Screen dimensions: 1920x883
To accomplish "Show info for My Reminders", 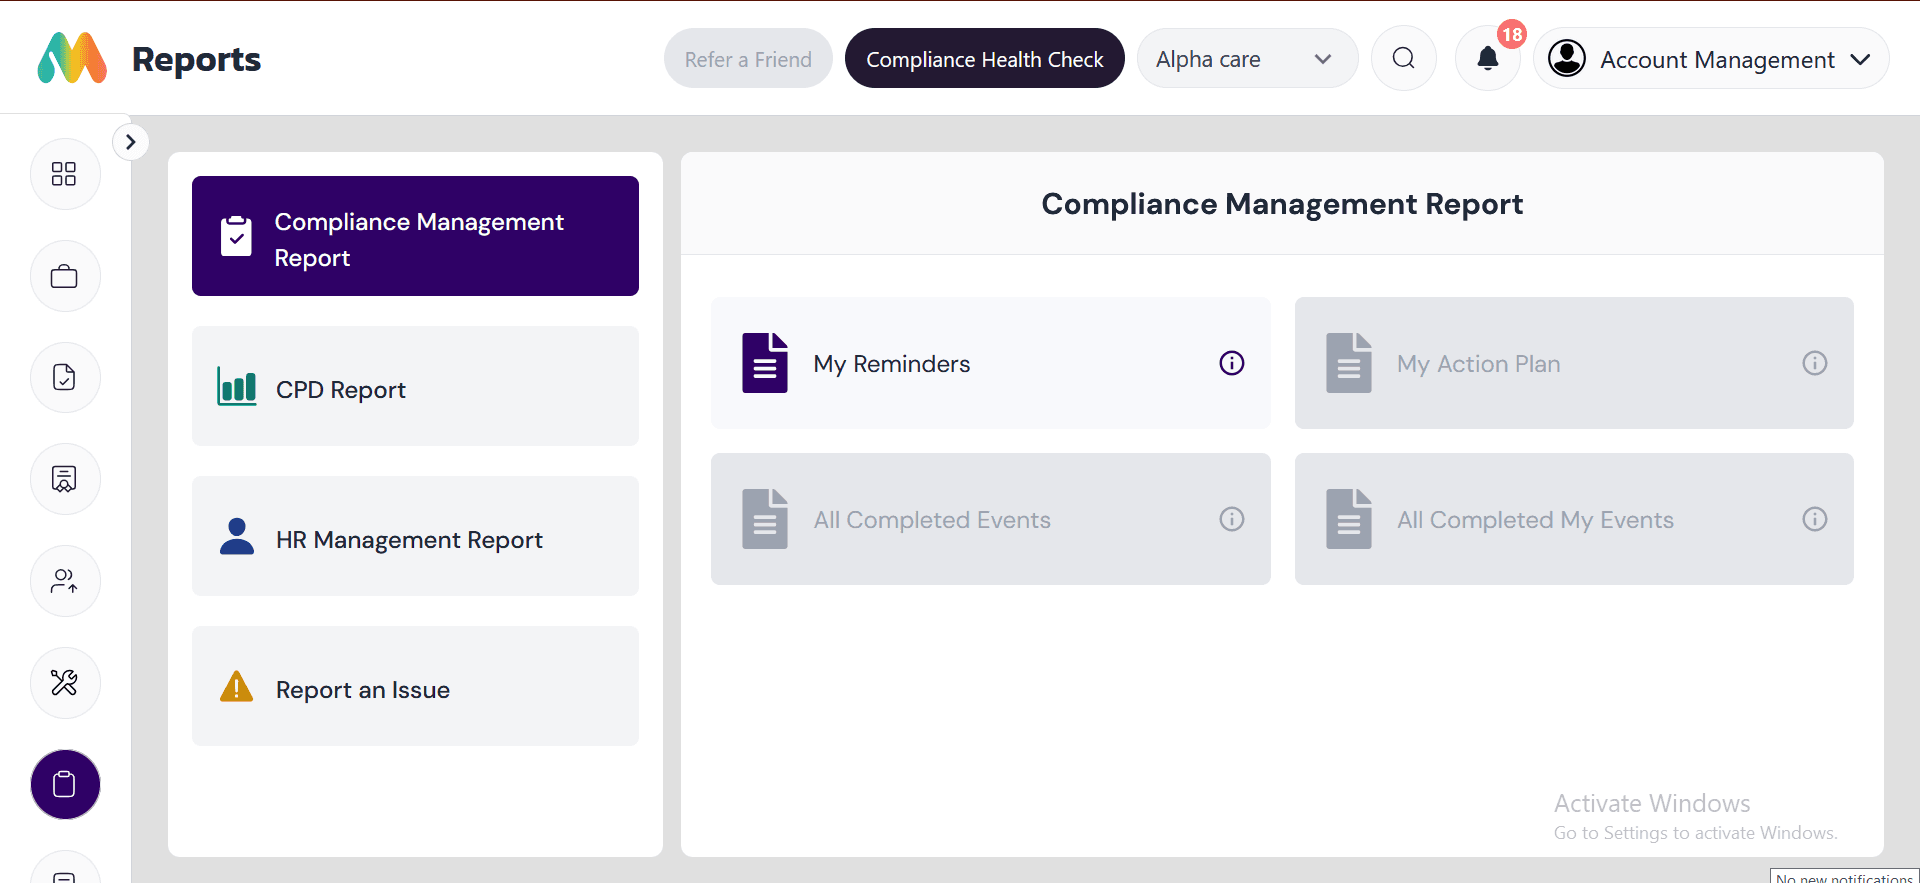I will pyautogui.click(x=1231, y=363).
